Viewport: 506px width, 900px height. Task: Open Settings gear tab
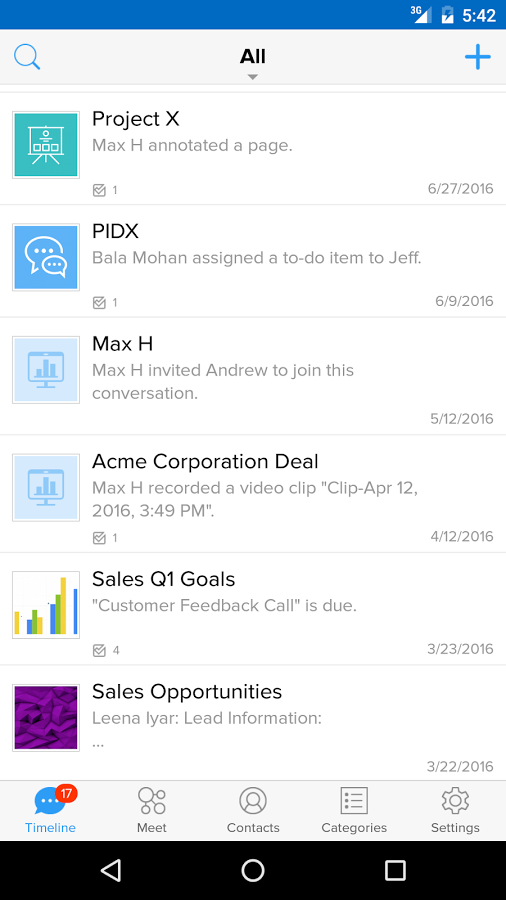(456, 810)
